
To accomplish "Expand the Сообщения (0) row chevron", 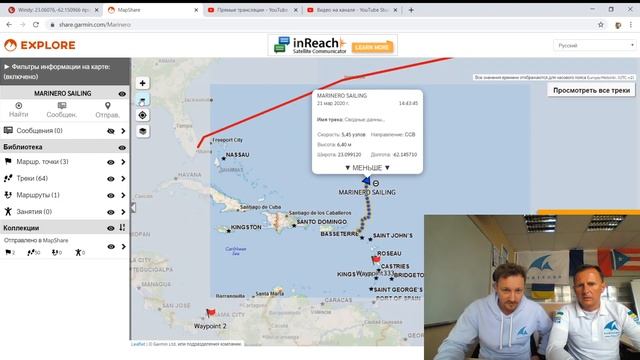I will pyautogui.click(x=123, y=131).
